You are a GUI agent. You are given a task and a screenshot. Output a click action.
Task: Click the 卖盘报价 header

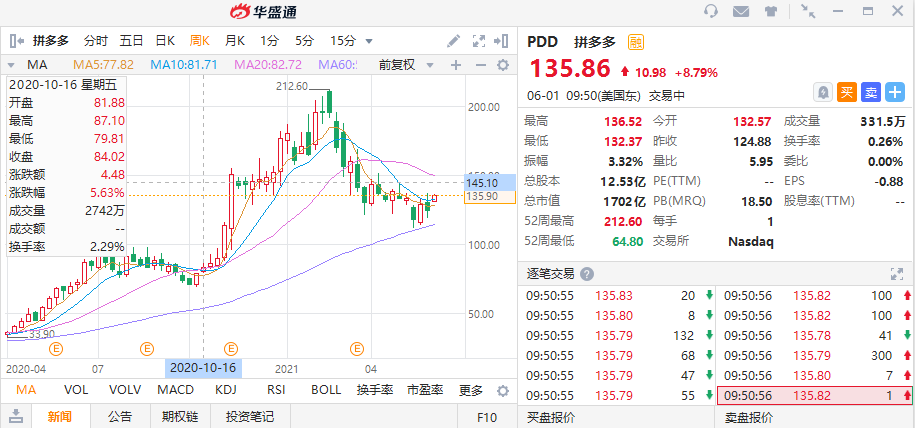click(x=749, y=417)
